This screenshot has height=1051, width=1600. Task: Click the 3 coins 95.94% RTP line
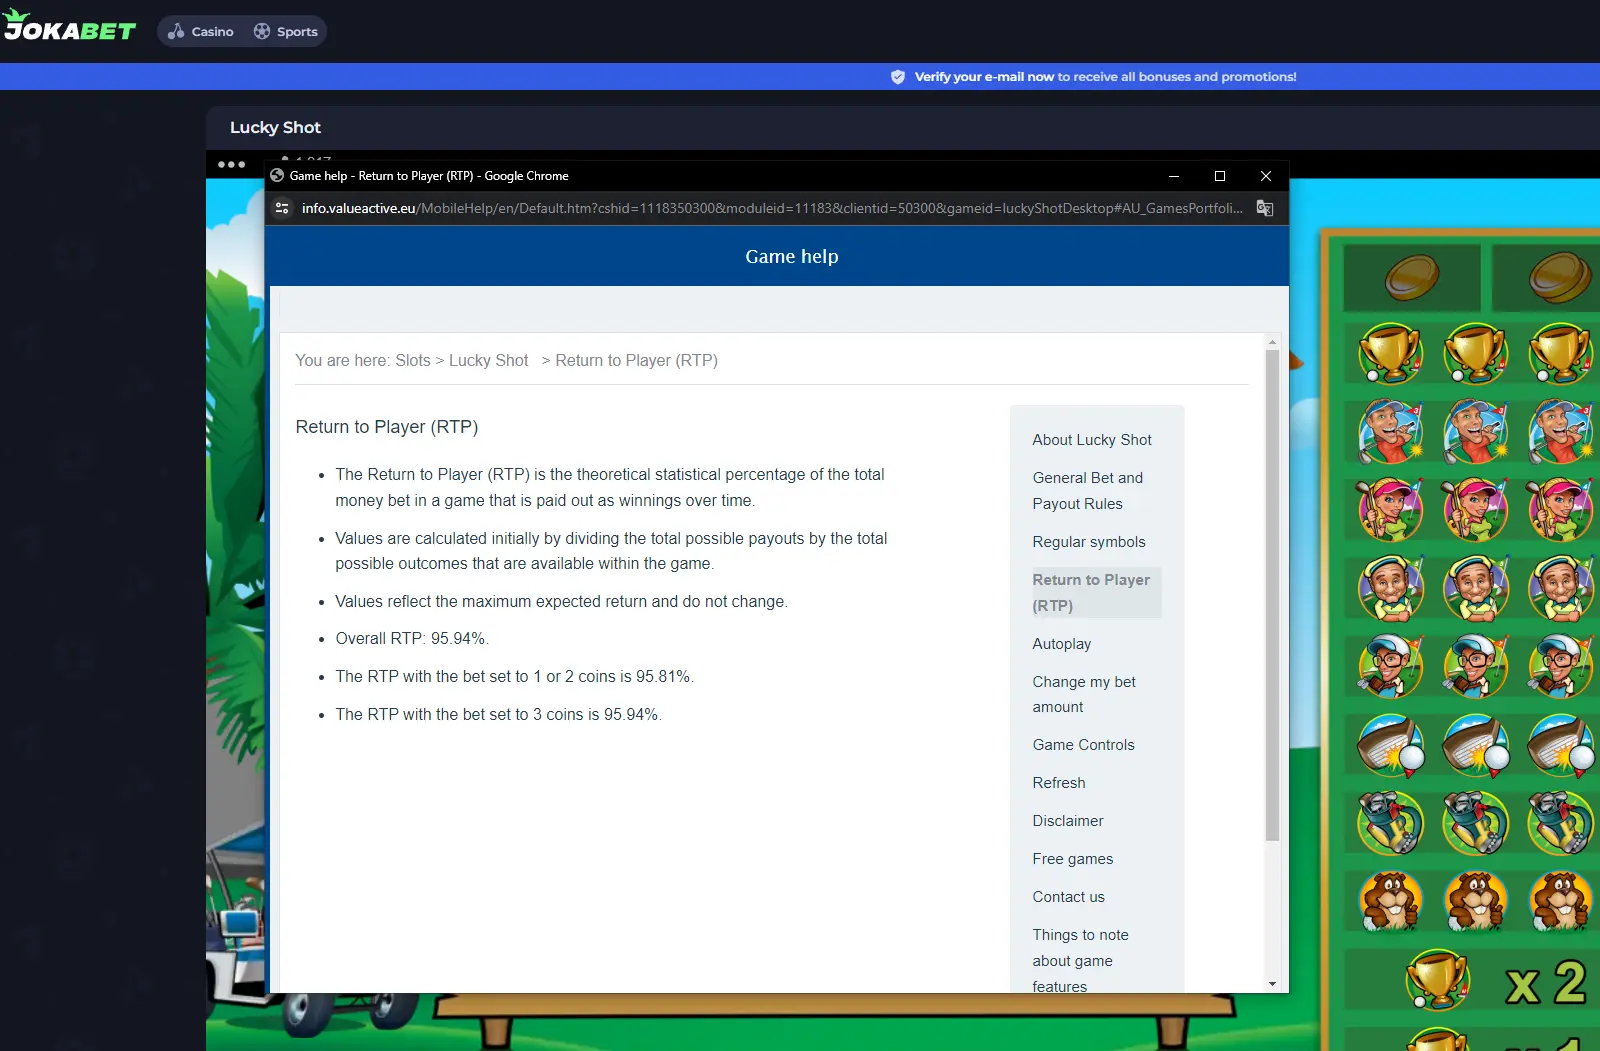pos(498,715)
